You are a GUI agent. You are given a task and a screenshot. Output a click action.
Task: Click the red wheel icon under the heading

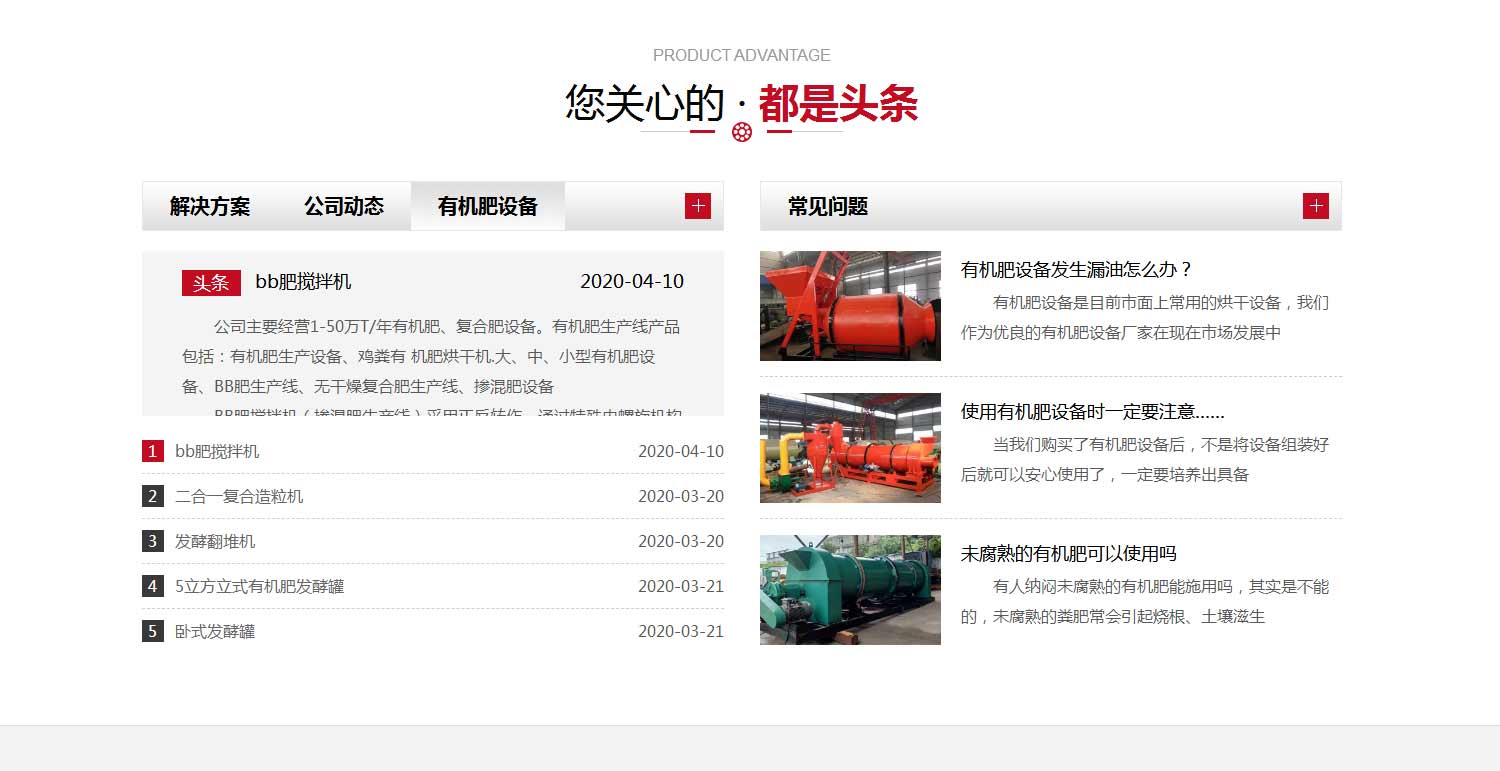click(x=742, y=132)
